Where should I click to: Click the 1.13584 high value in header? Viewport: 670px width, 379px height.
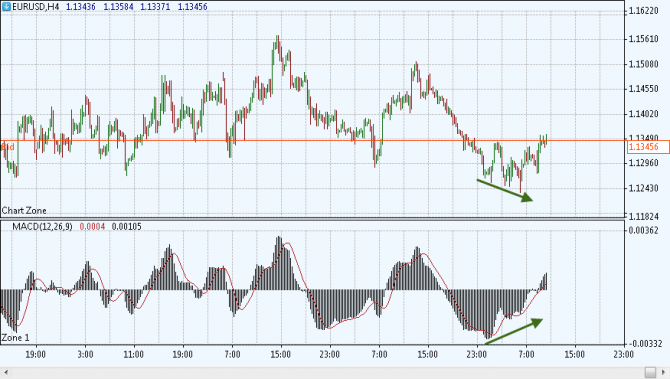118,7
